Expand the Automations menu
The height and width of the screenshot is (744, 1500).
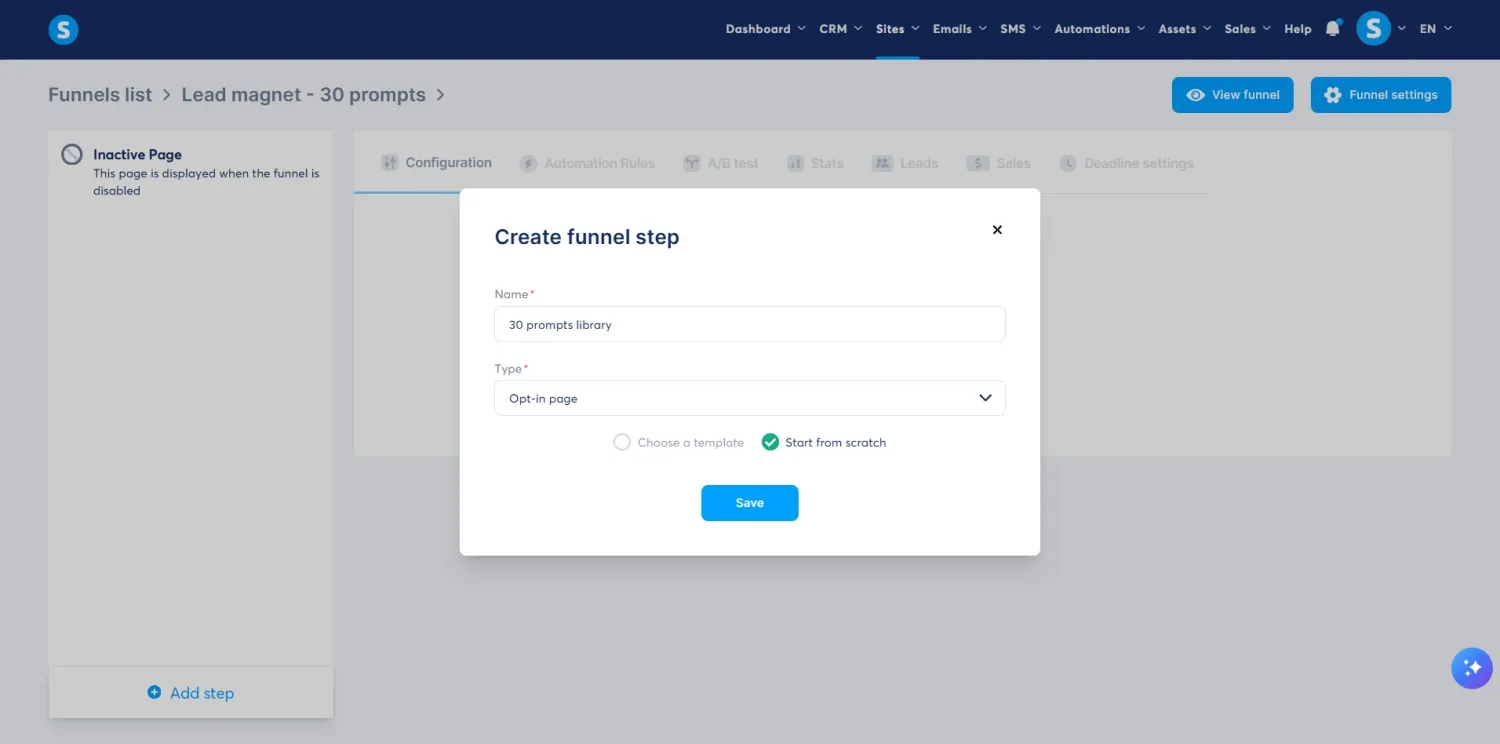click(1099, 29)
